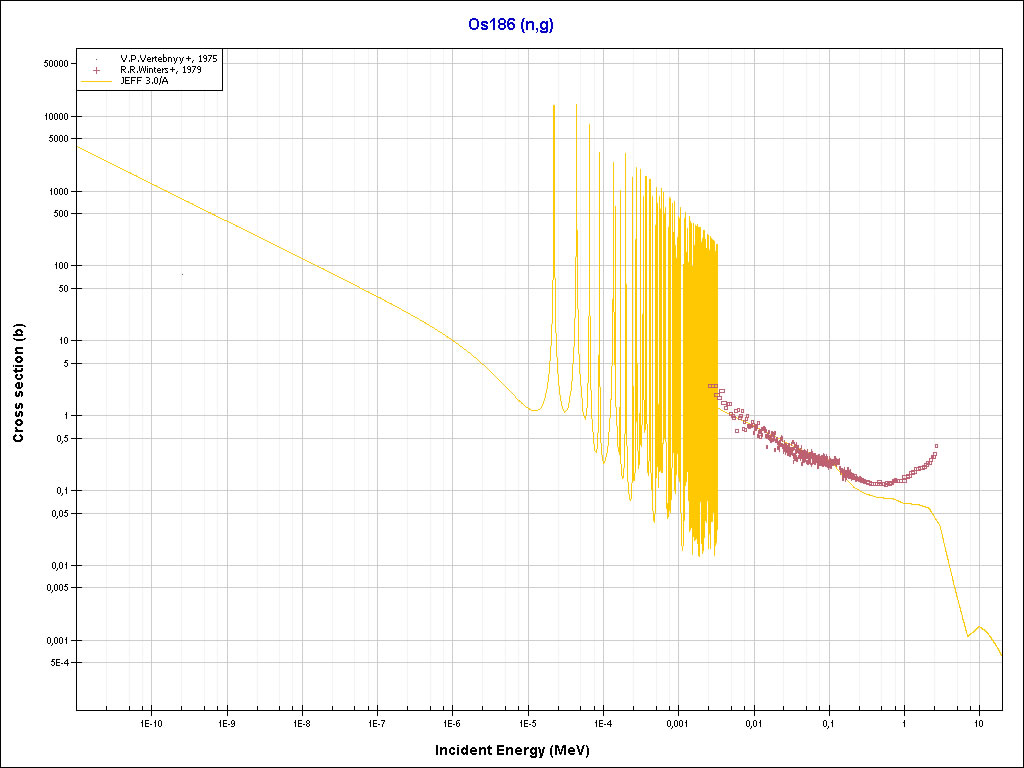Click the 5E-4 tick label on y-axis
This screenshot has height=768, width=1024.
[54, 663]
